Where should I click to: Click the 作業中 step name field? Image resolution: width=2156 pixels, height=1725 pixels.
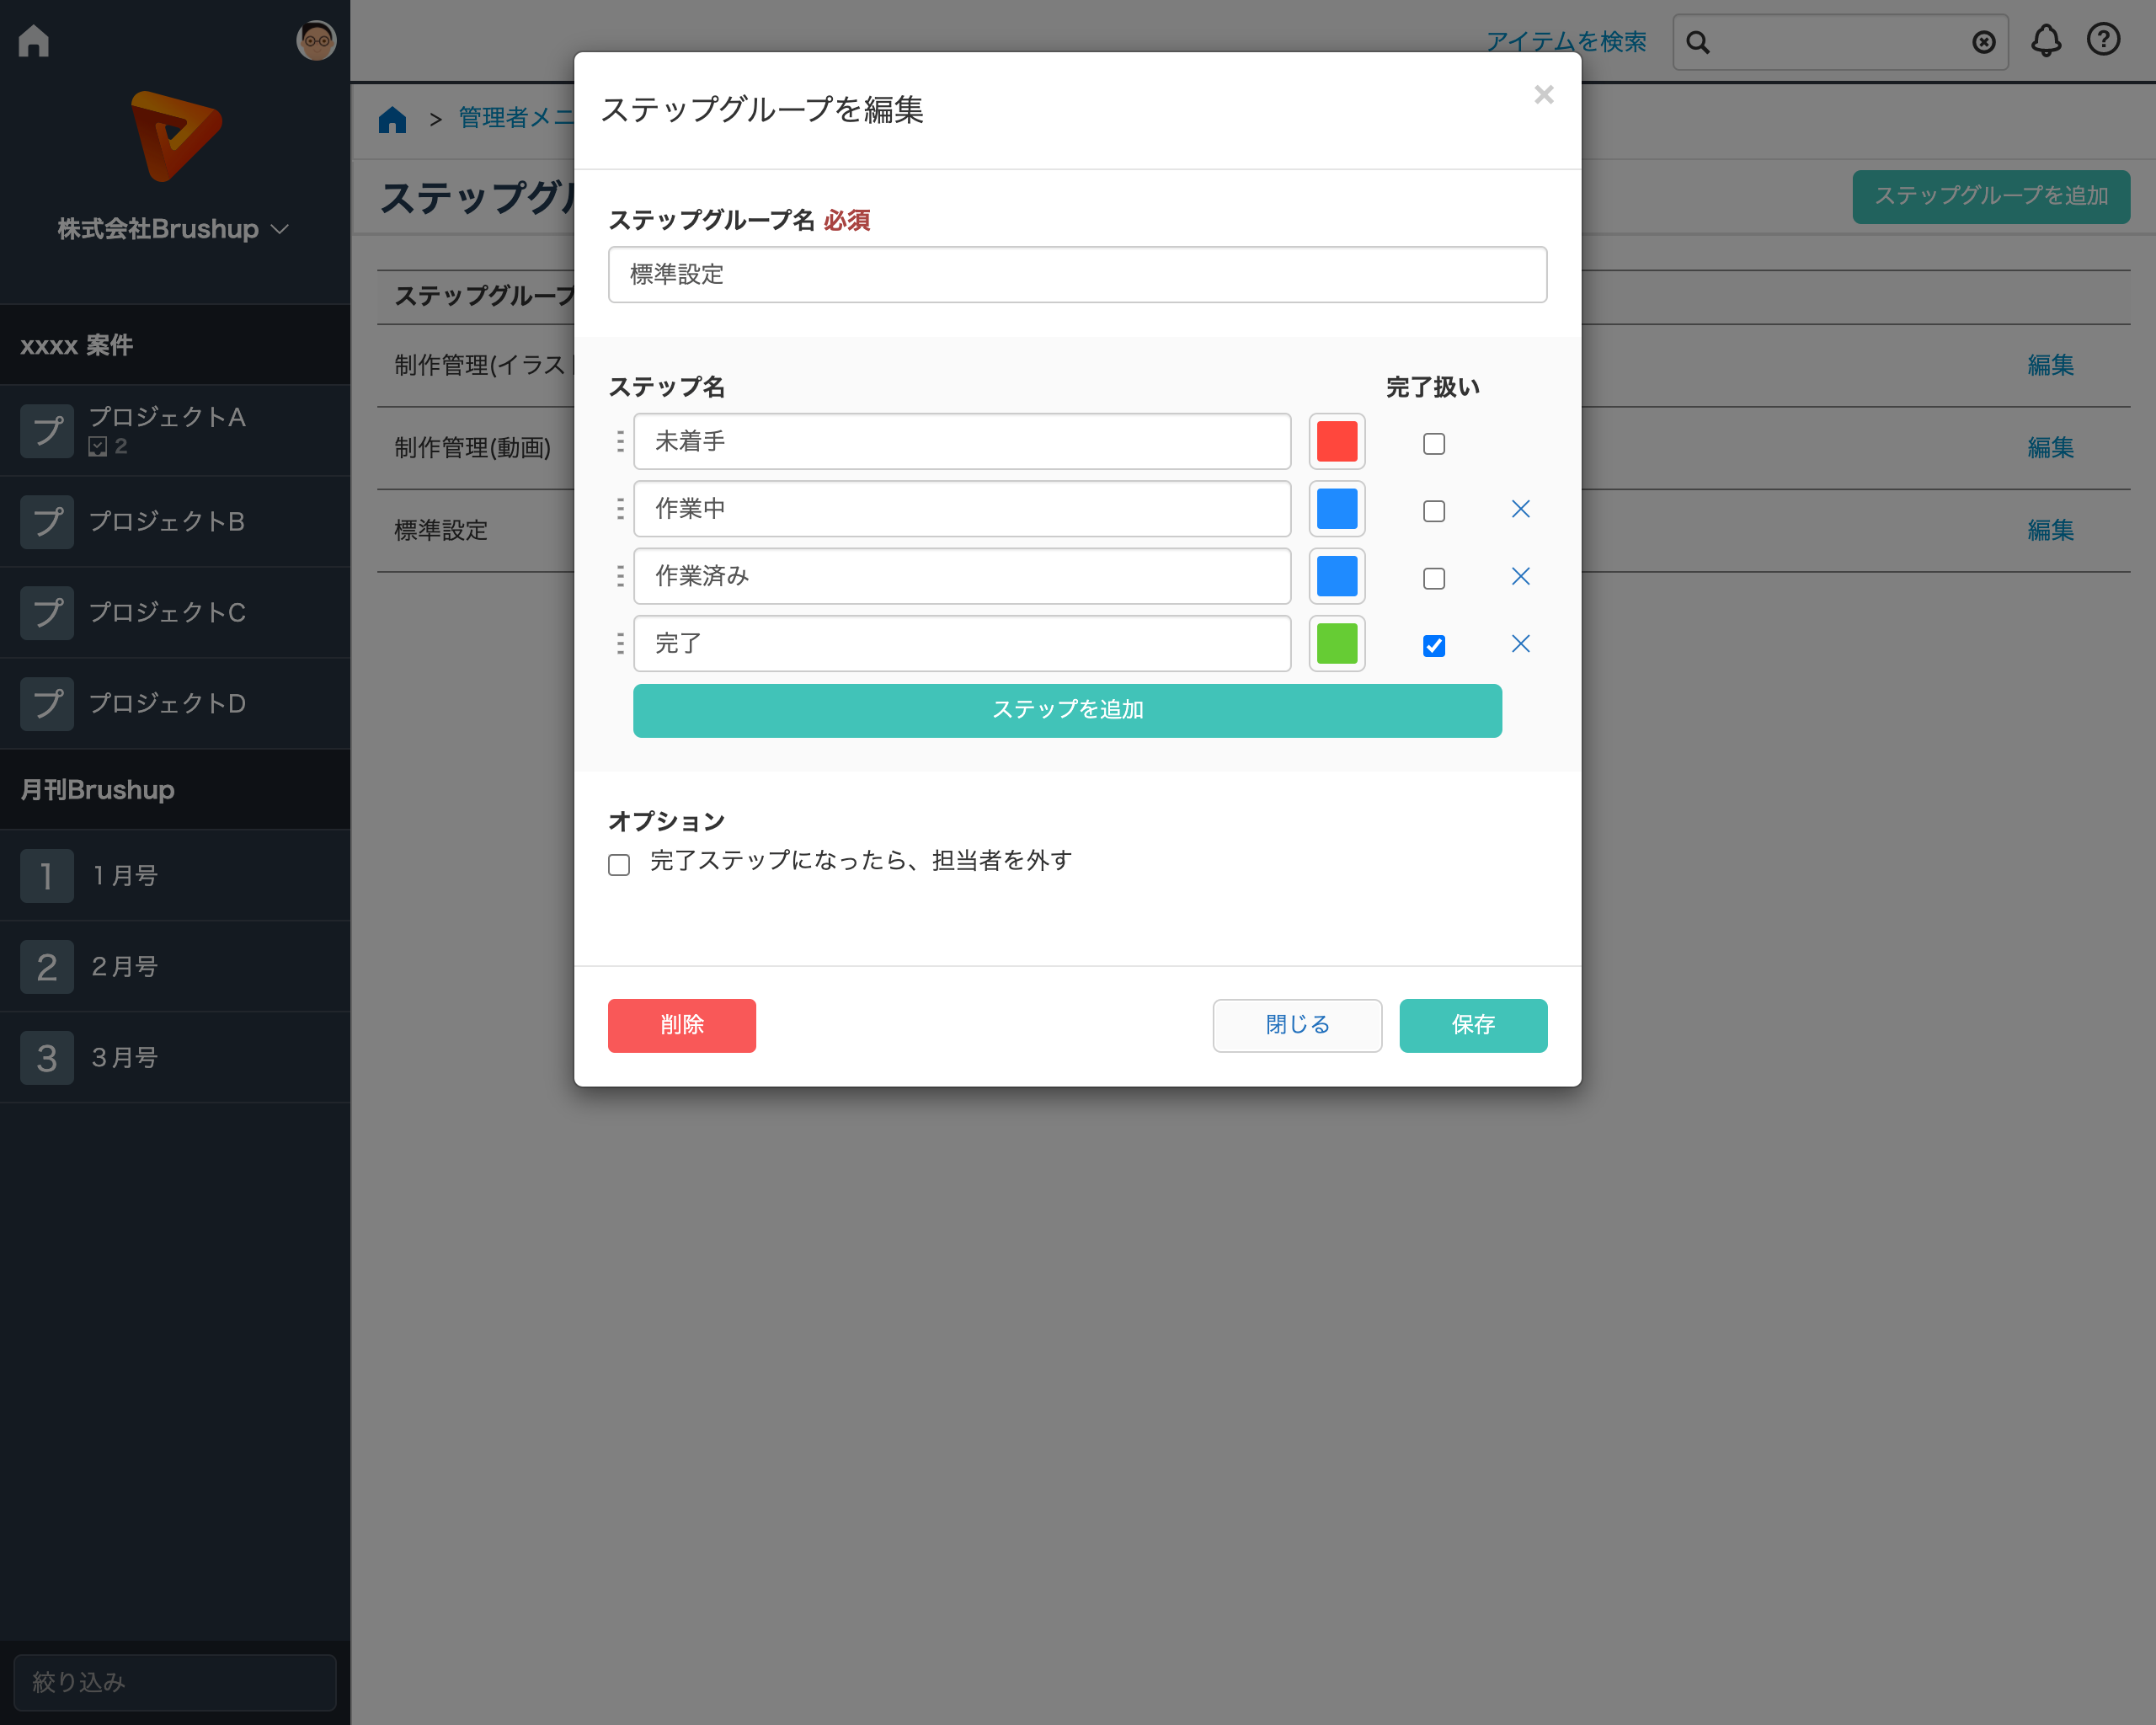tap(962, 509)
